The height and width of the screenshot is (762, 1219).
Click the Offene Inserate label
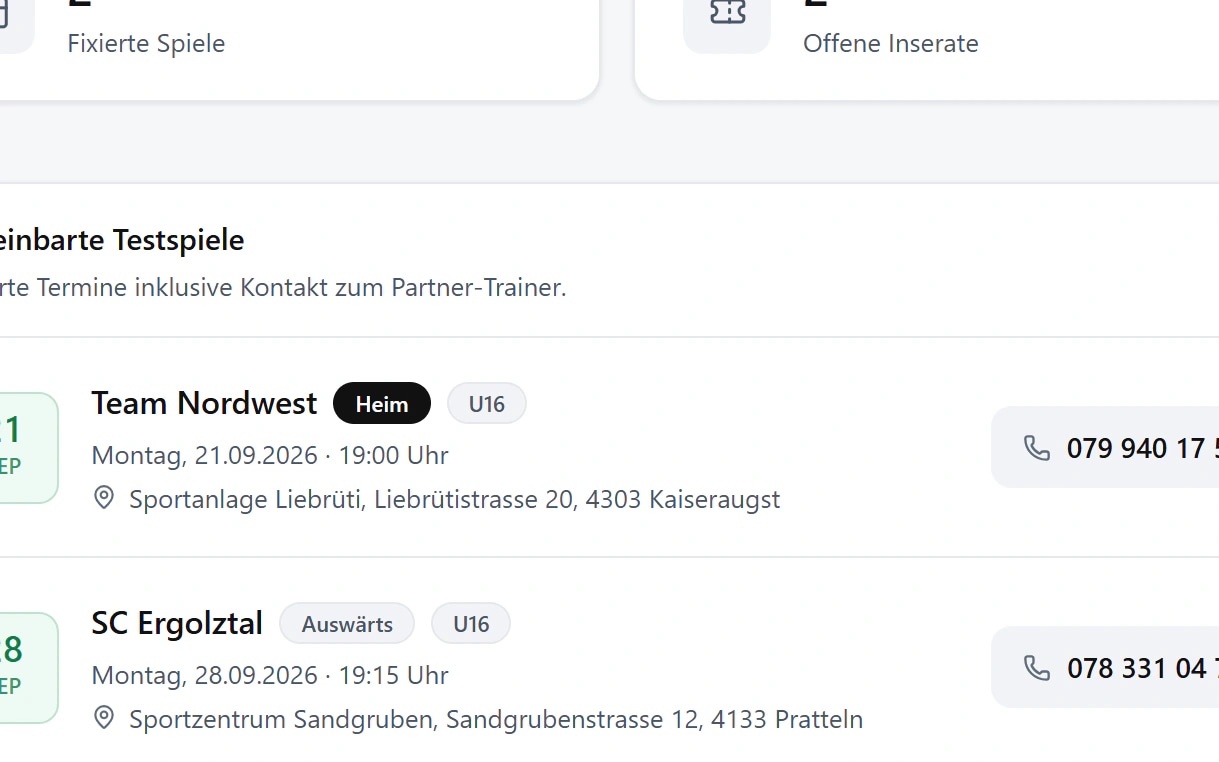tap(891, 43)
